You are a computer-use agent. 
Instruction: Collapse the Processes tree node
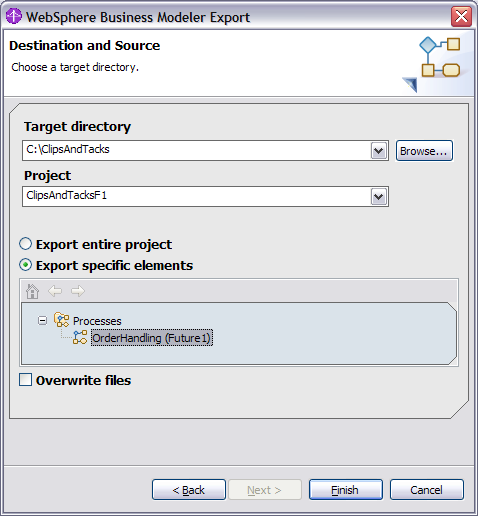42,321
